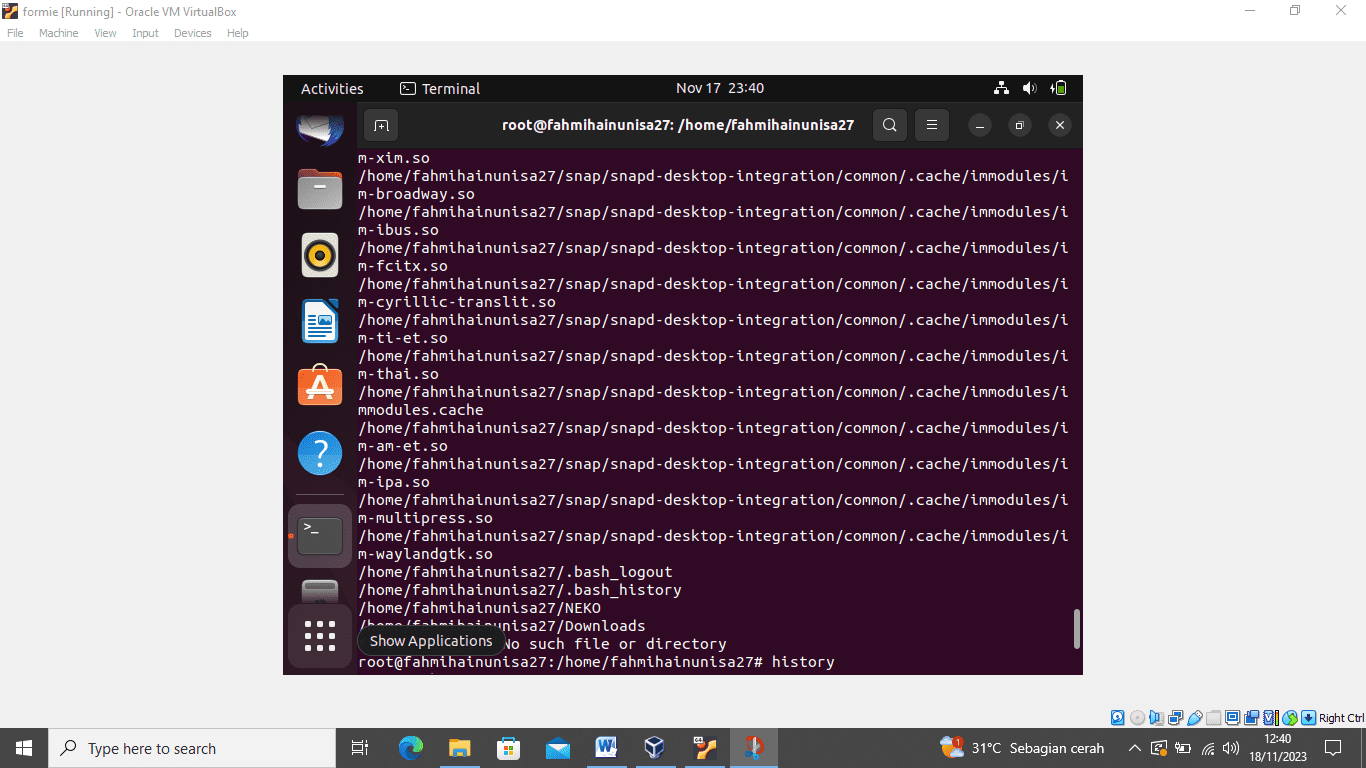
Task: Click Windows battery tray icon
Action: tap(1183, 748)
